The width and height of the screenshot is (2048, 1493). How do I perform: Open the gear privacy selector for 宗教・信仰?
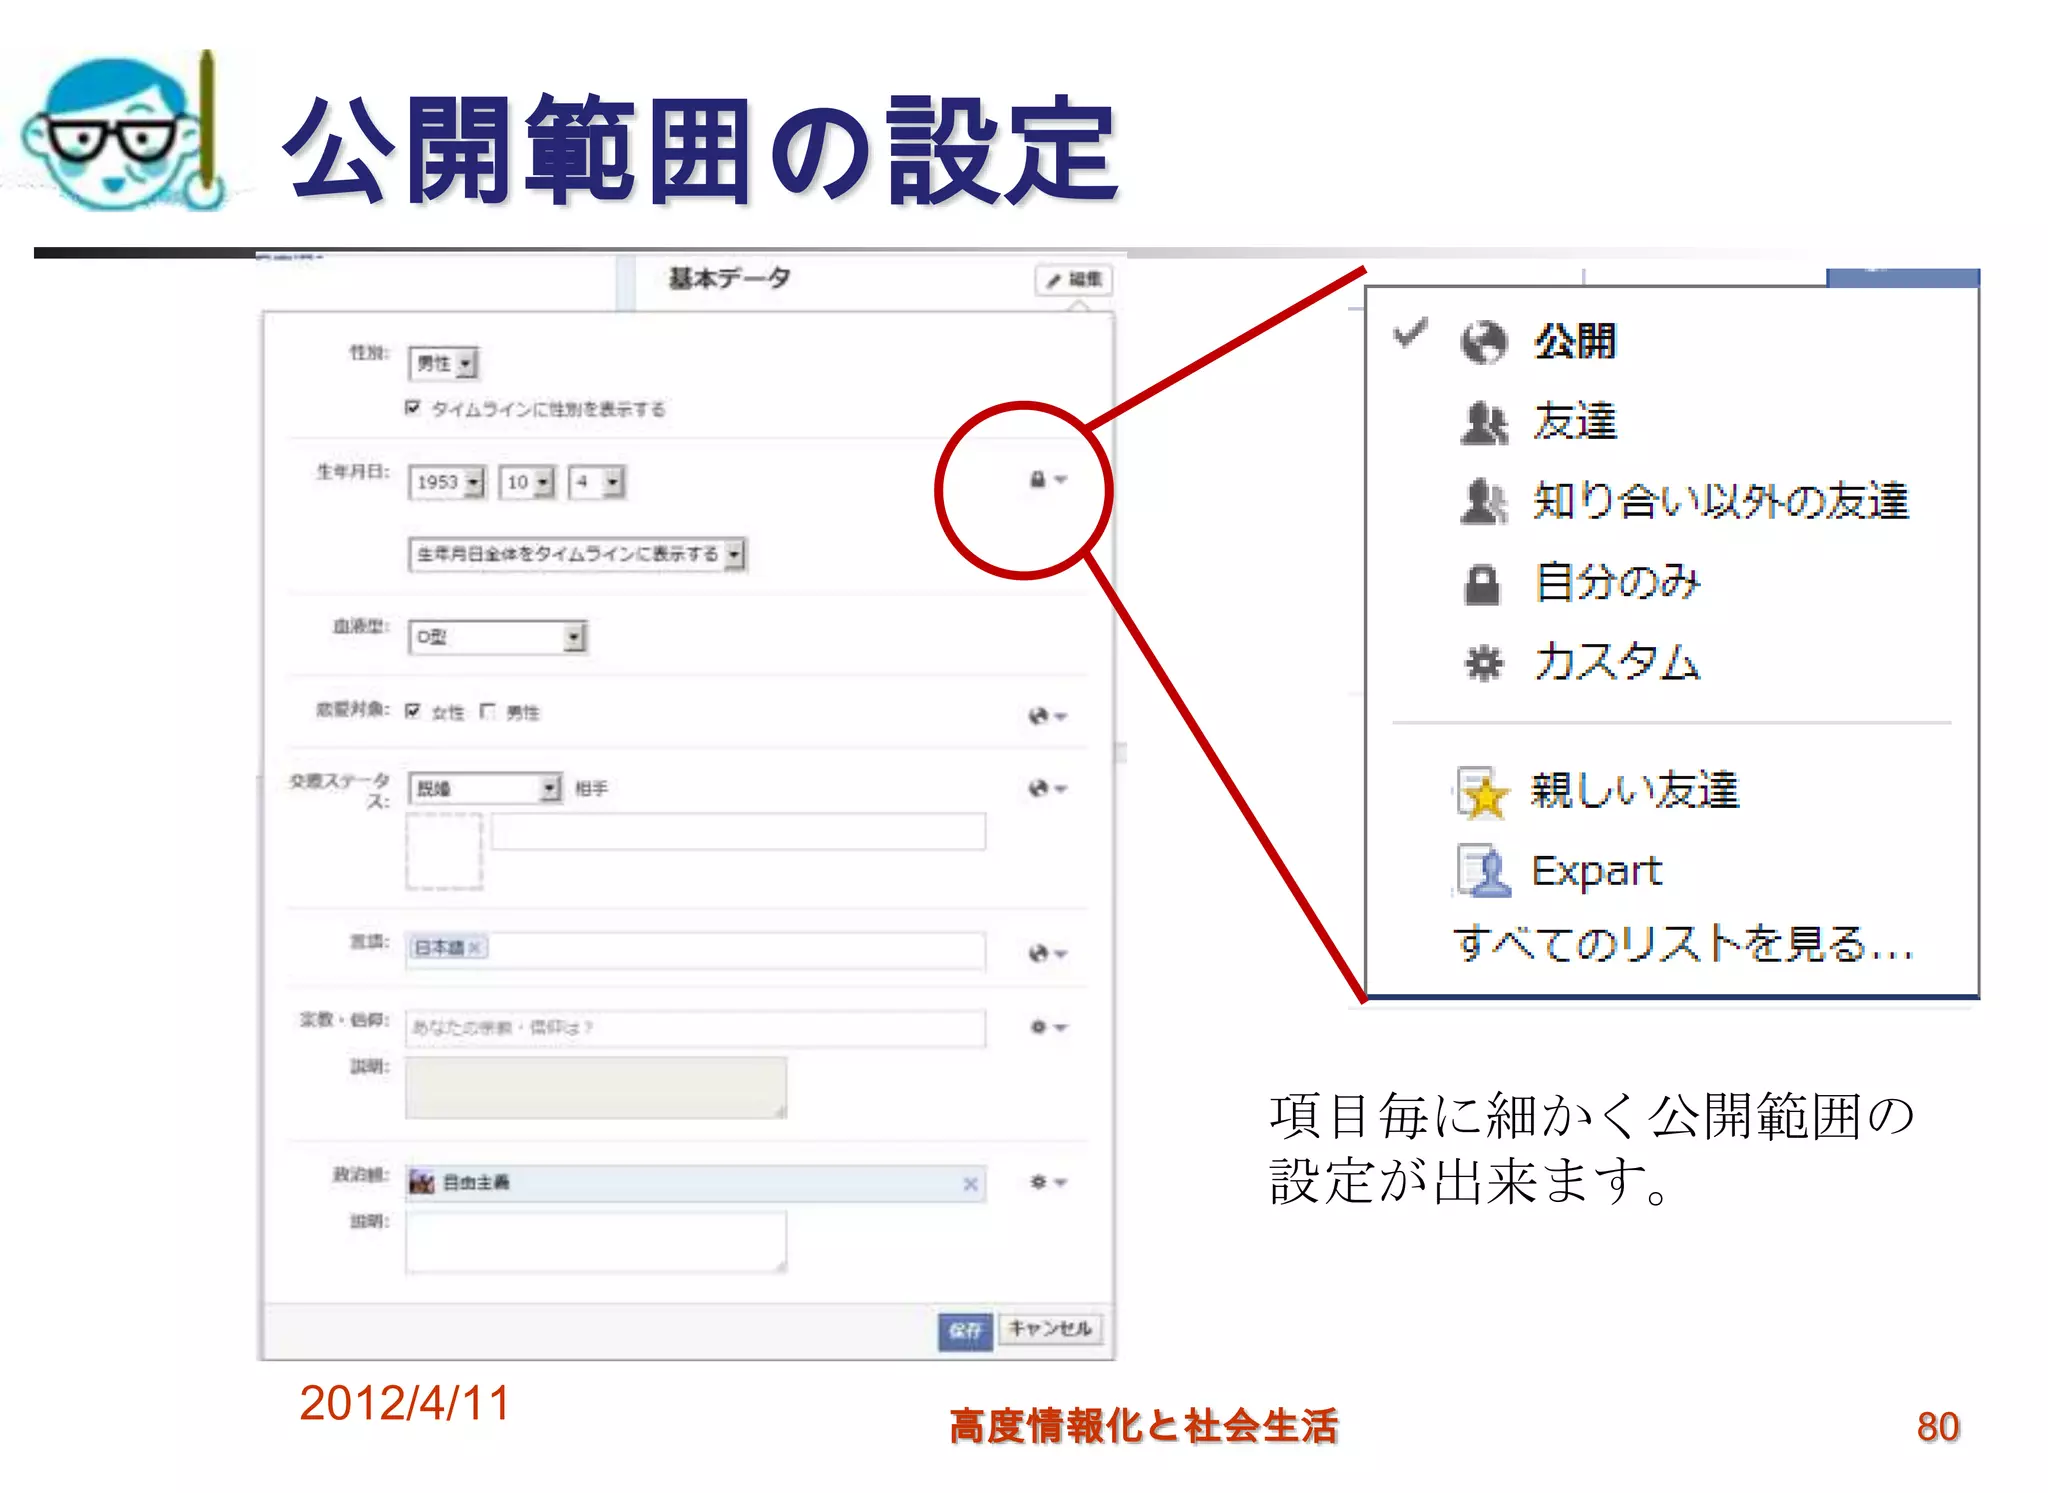point(1049,1027)
